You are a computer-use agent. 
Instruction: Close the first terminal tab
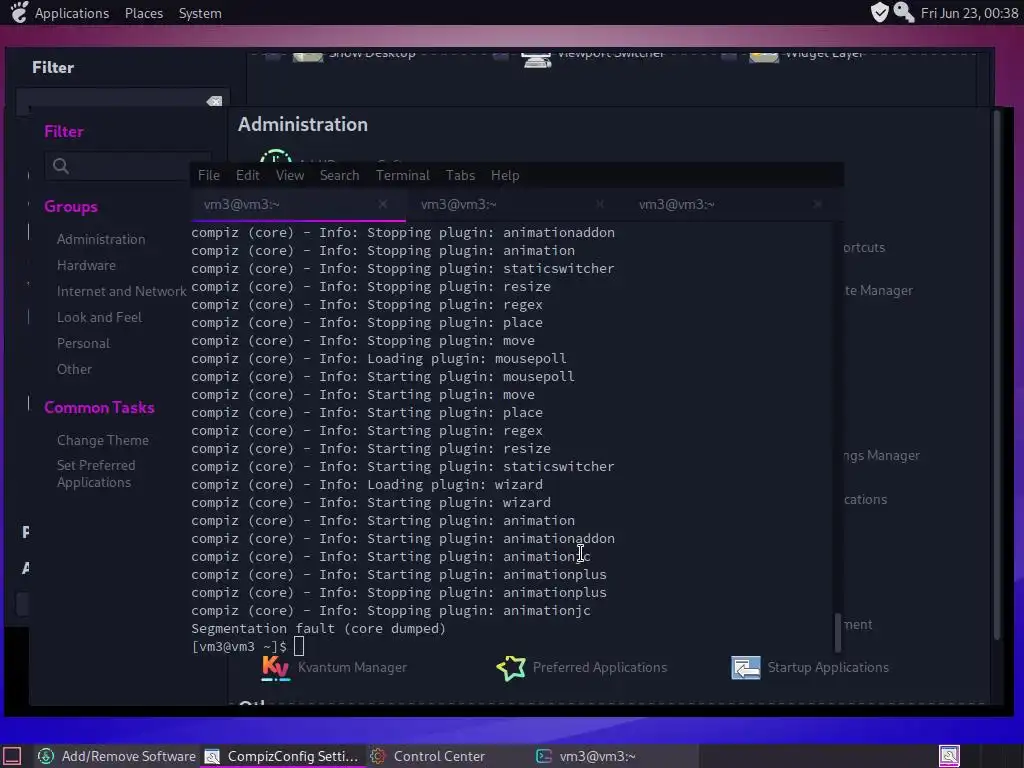click(383, 204)
